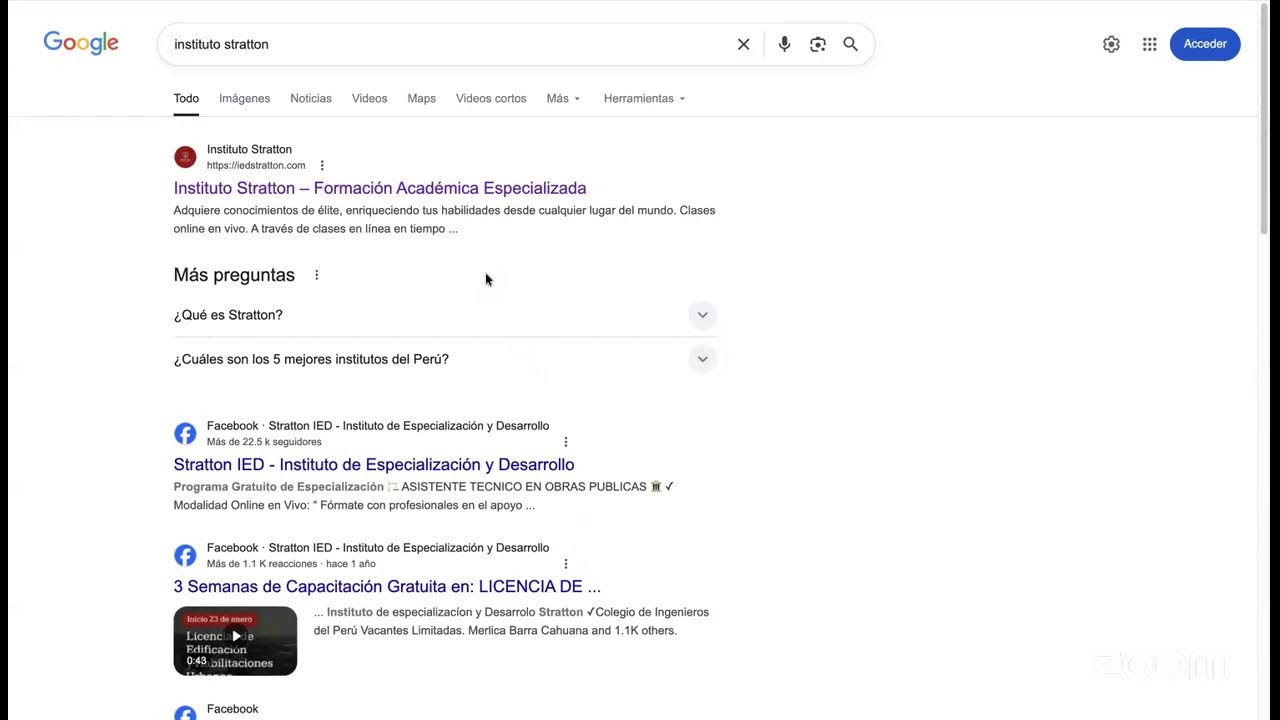Open Google apps grid icon

pos(1150,44)
